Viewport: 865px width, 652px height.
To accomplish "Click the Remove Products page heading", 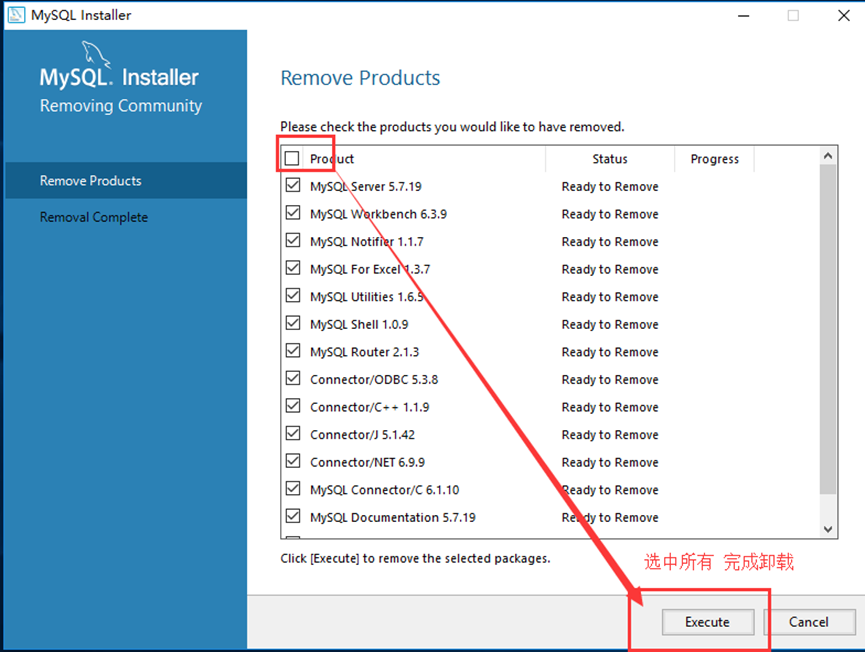I will pyautogui.click(x=360, y=78).
